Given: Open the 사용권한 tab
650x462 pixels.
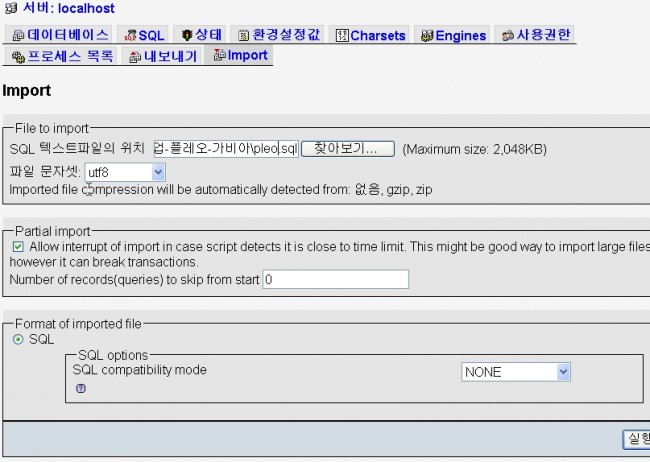Looking at the screenshot, I should click(535, 35).
